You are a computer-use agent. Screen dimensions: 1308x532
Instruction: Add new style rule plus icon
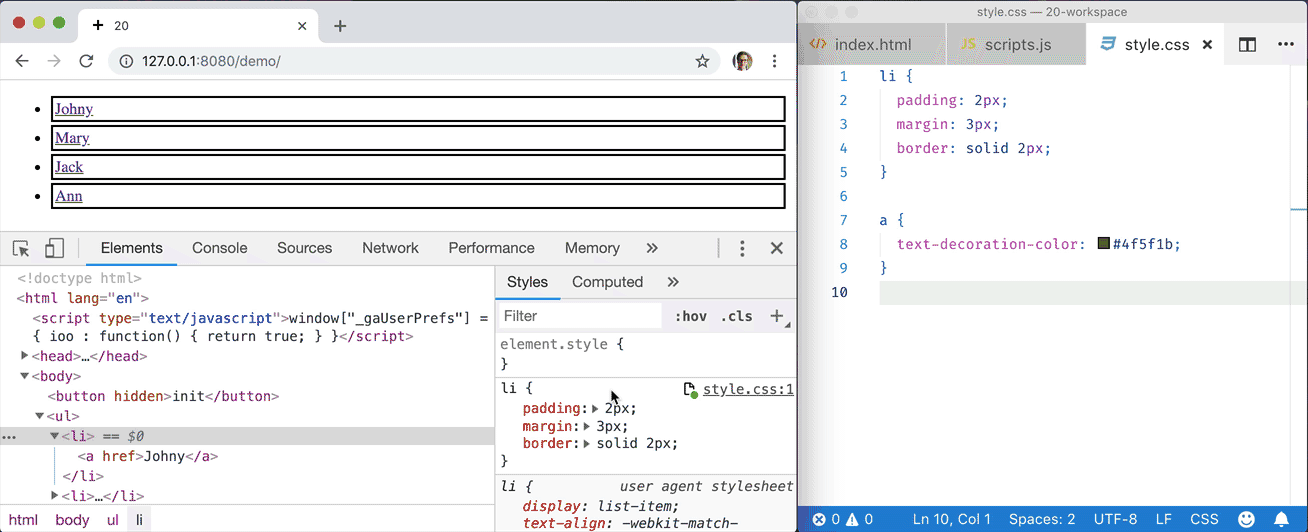[x=776, y=316]
